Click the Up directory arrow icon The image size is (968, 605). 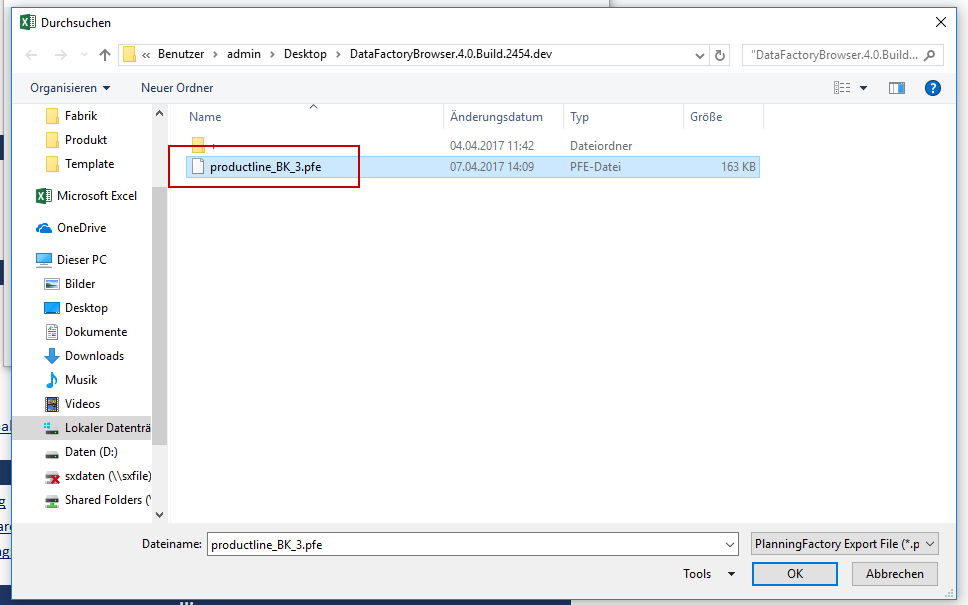[x=105, y=54]
